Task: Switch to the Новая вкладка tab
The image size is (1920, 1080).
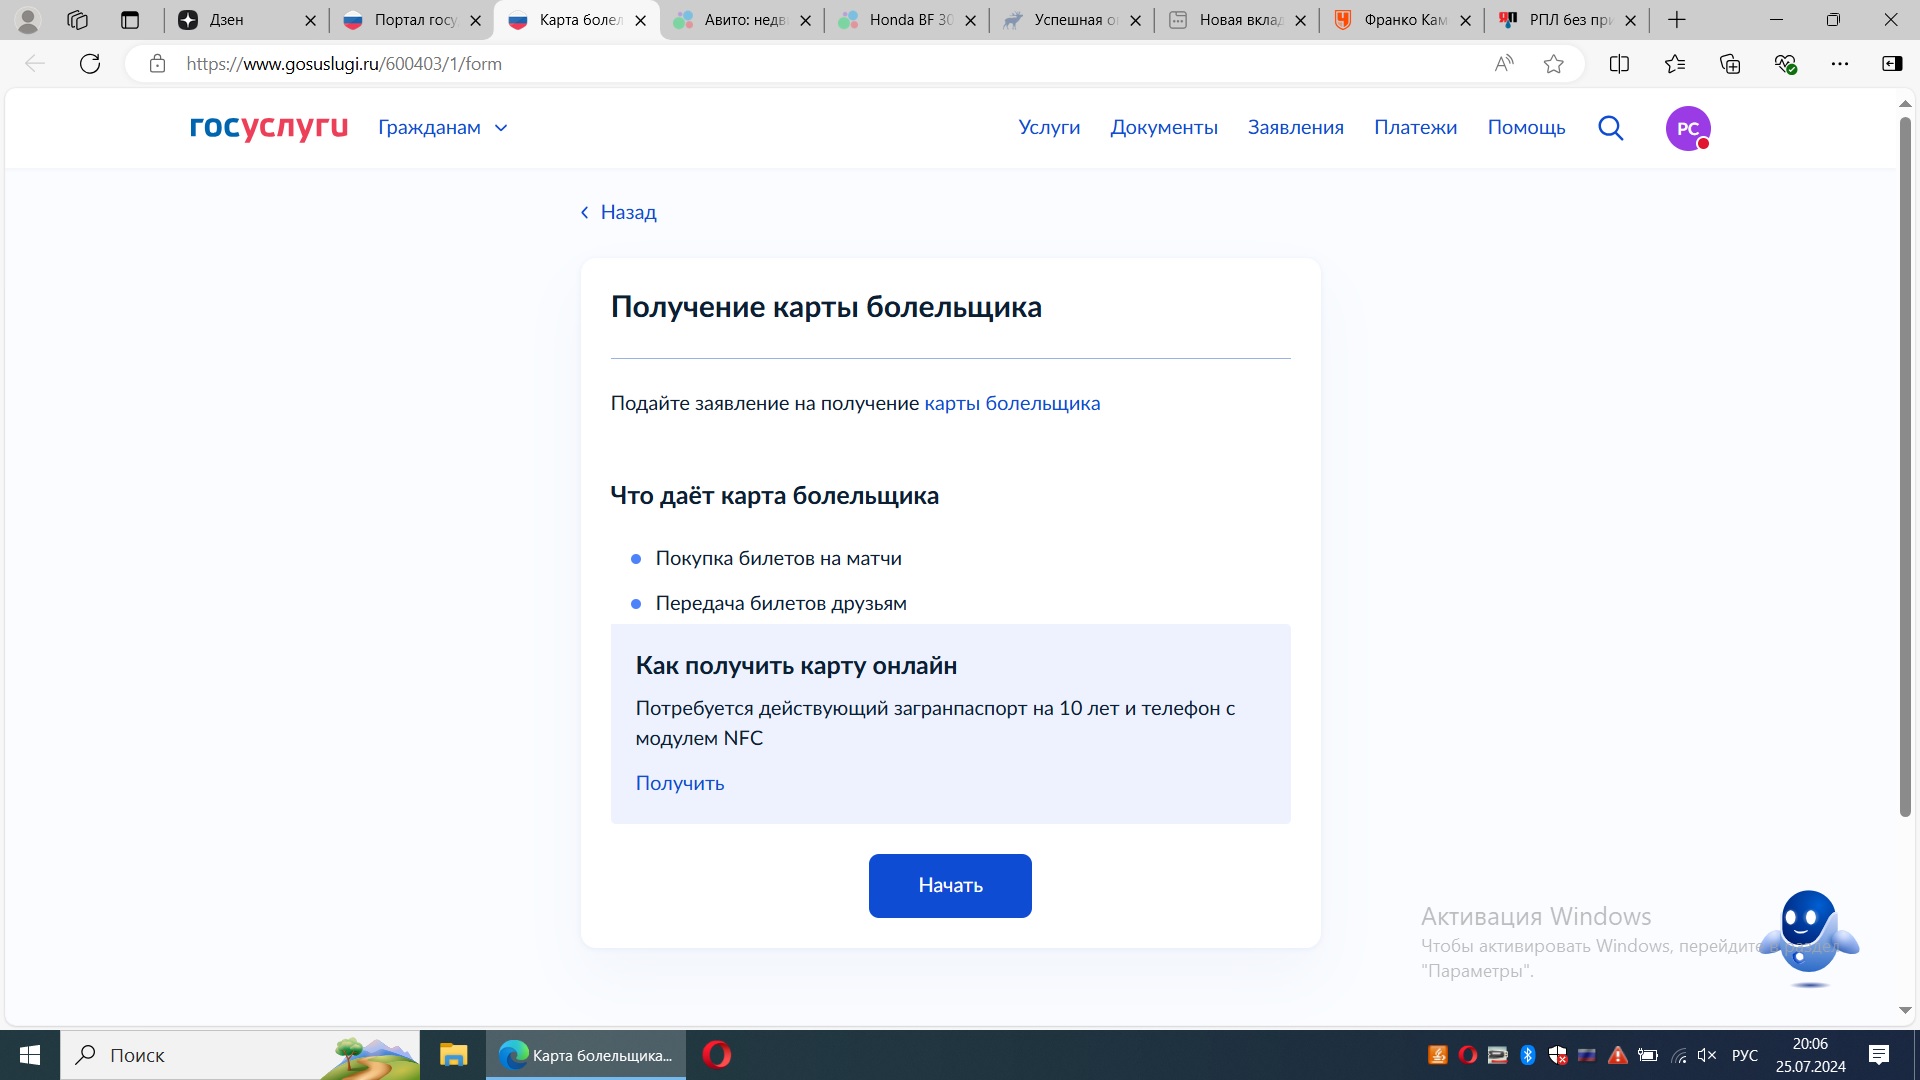Action: coord(1235,20)
